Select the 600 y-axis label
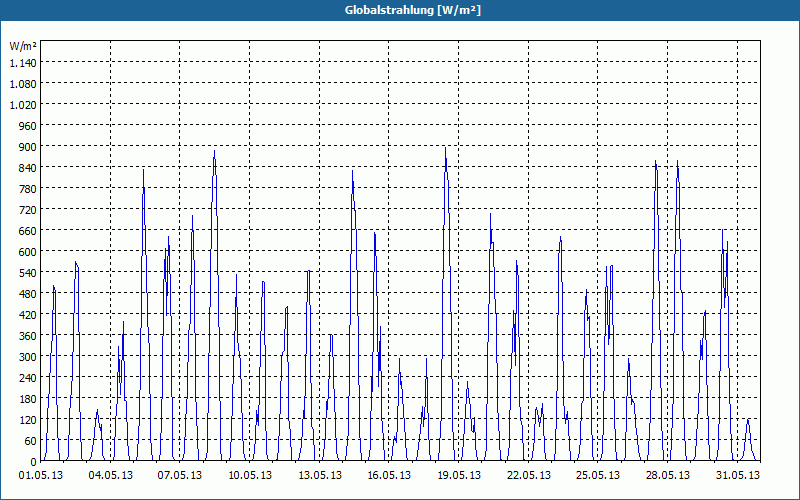This screenshot has width=800, height=500. (x=28, y=252)
